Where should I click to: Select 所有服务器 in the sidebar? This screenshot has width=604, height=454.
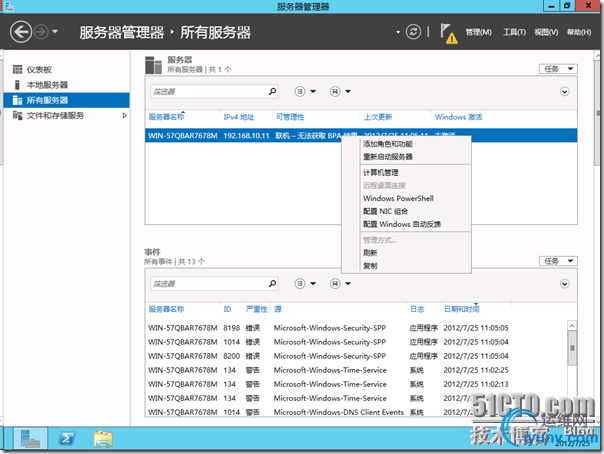pos(66,100)
